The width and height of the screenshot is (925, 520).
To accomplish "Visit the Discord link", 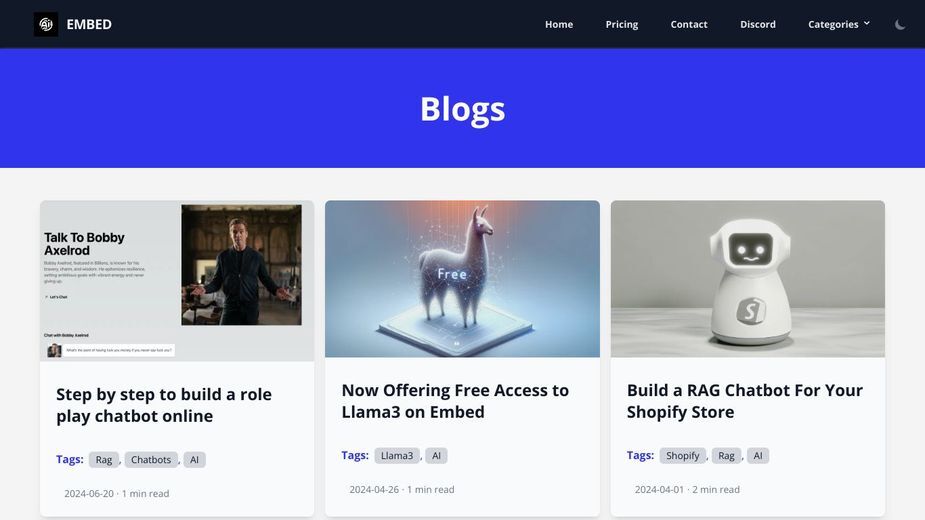I will pos(757,24).
